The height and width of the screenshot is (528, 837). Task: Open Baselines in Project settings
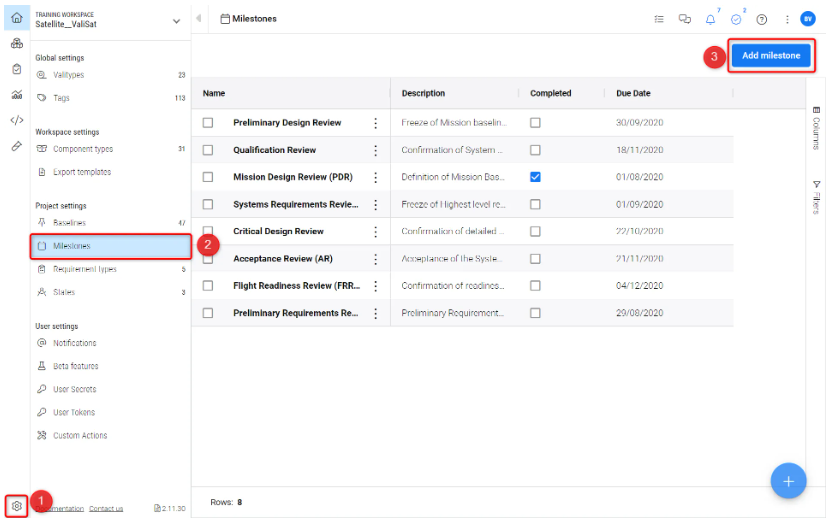(69, 223)
